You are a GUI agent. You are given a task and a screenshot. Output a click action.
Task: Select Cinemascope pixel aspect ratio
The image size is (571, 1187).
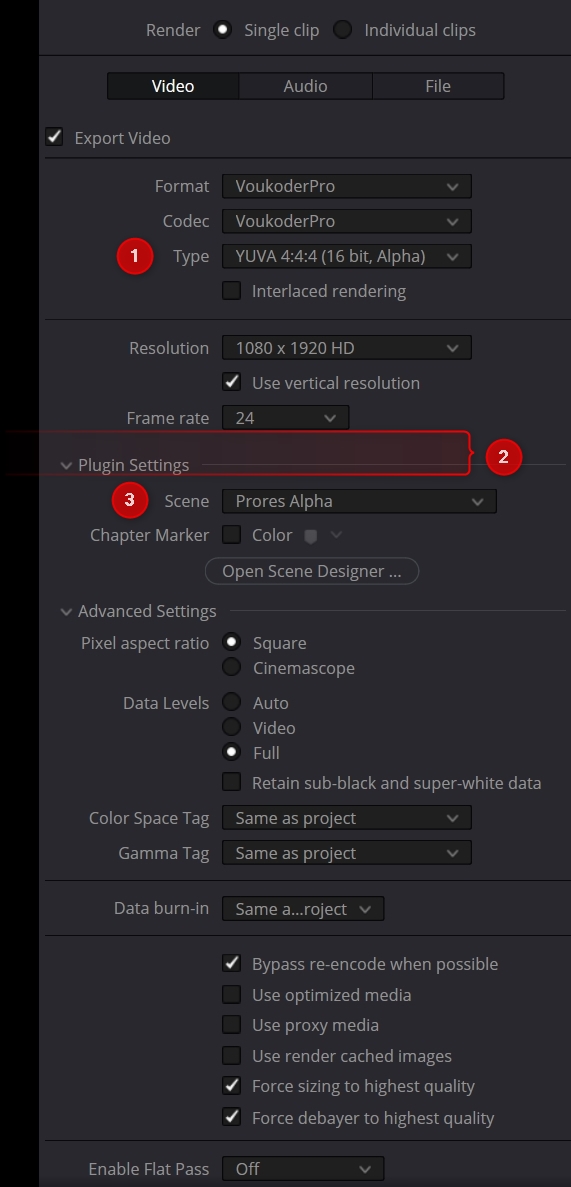tap(231, 668)
